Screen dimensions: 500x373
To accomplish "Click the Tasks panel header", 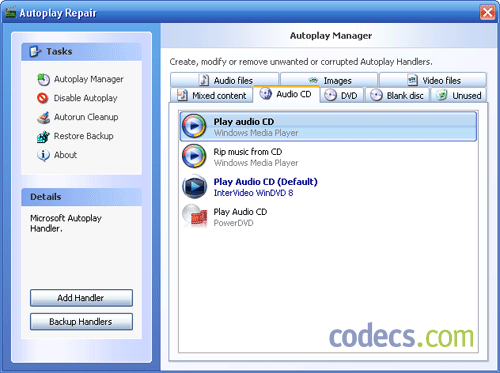I will pyautogui.click(x=81, y=51).
